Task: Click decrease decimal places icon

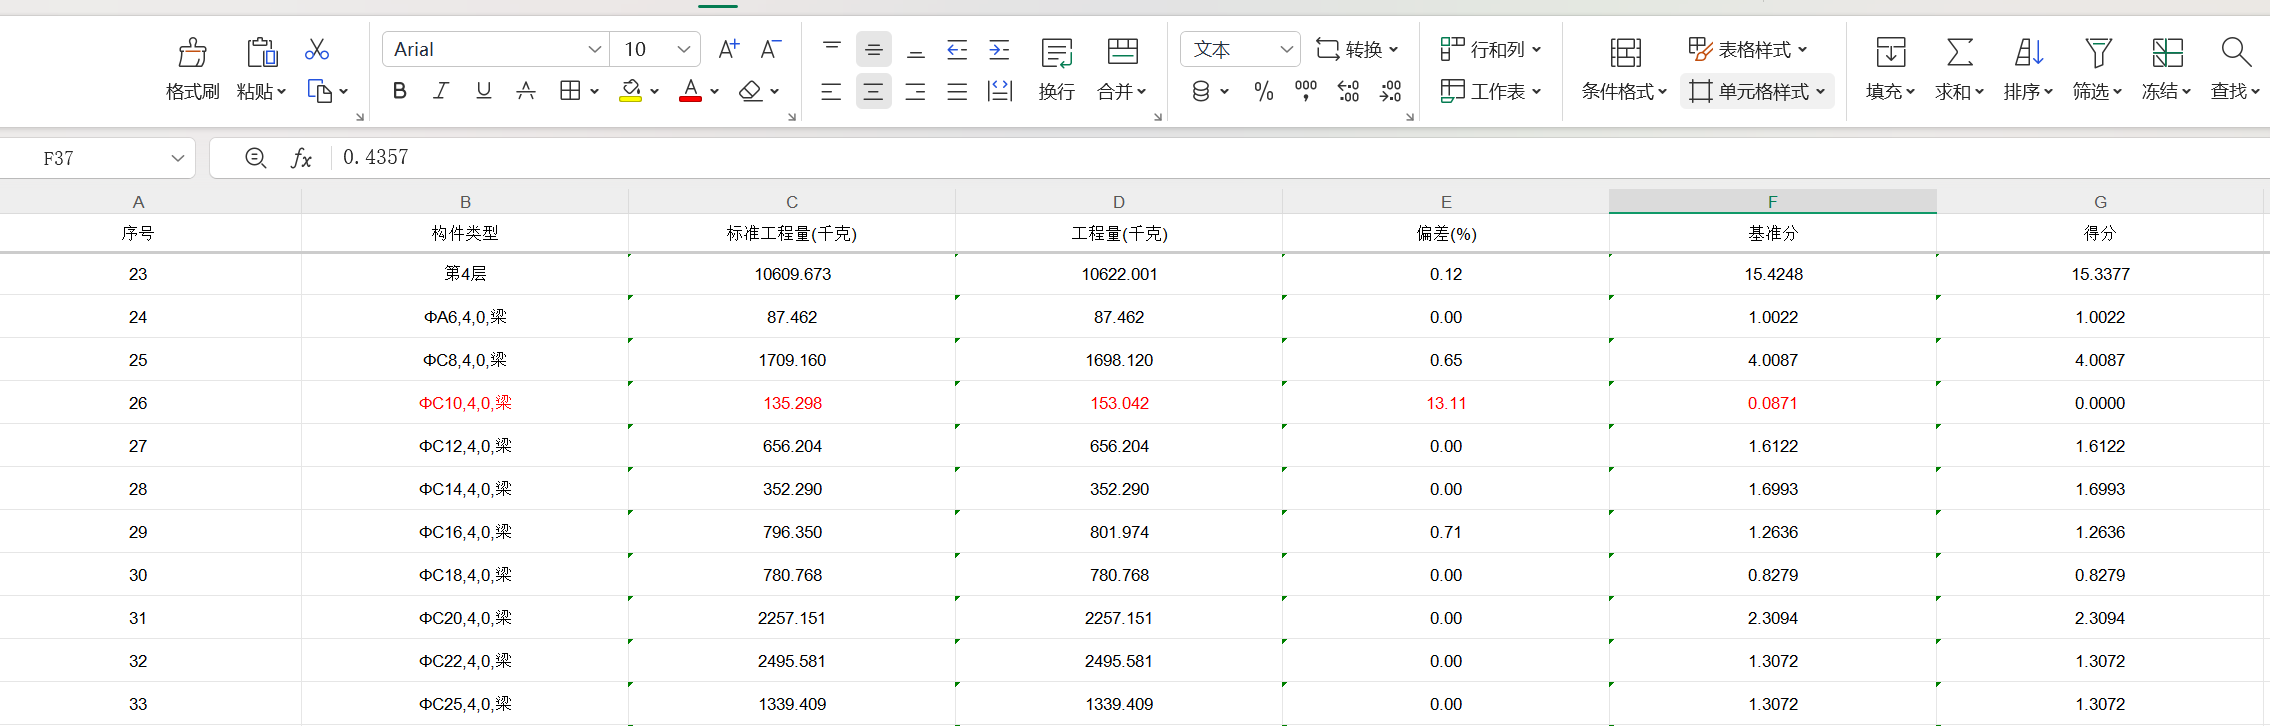Action: coord(1391,92)
